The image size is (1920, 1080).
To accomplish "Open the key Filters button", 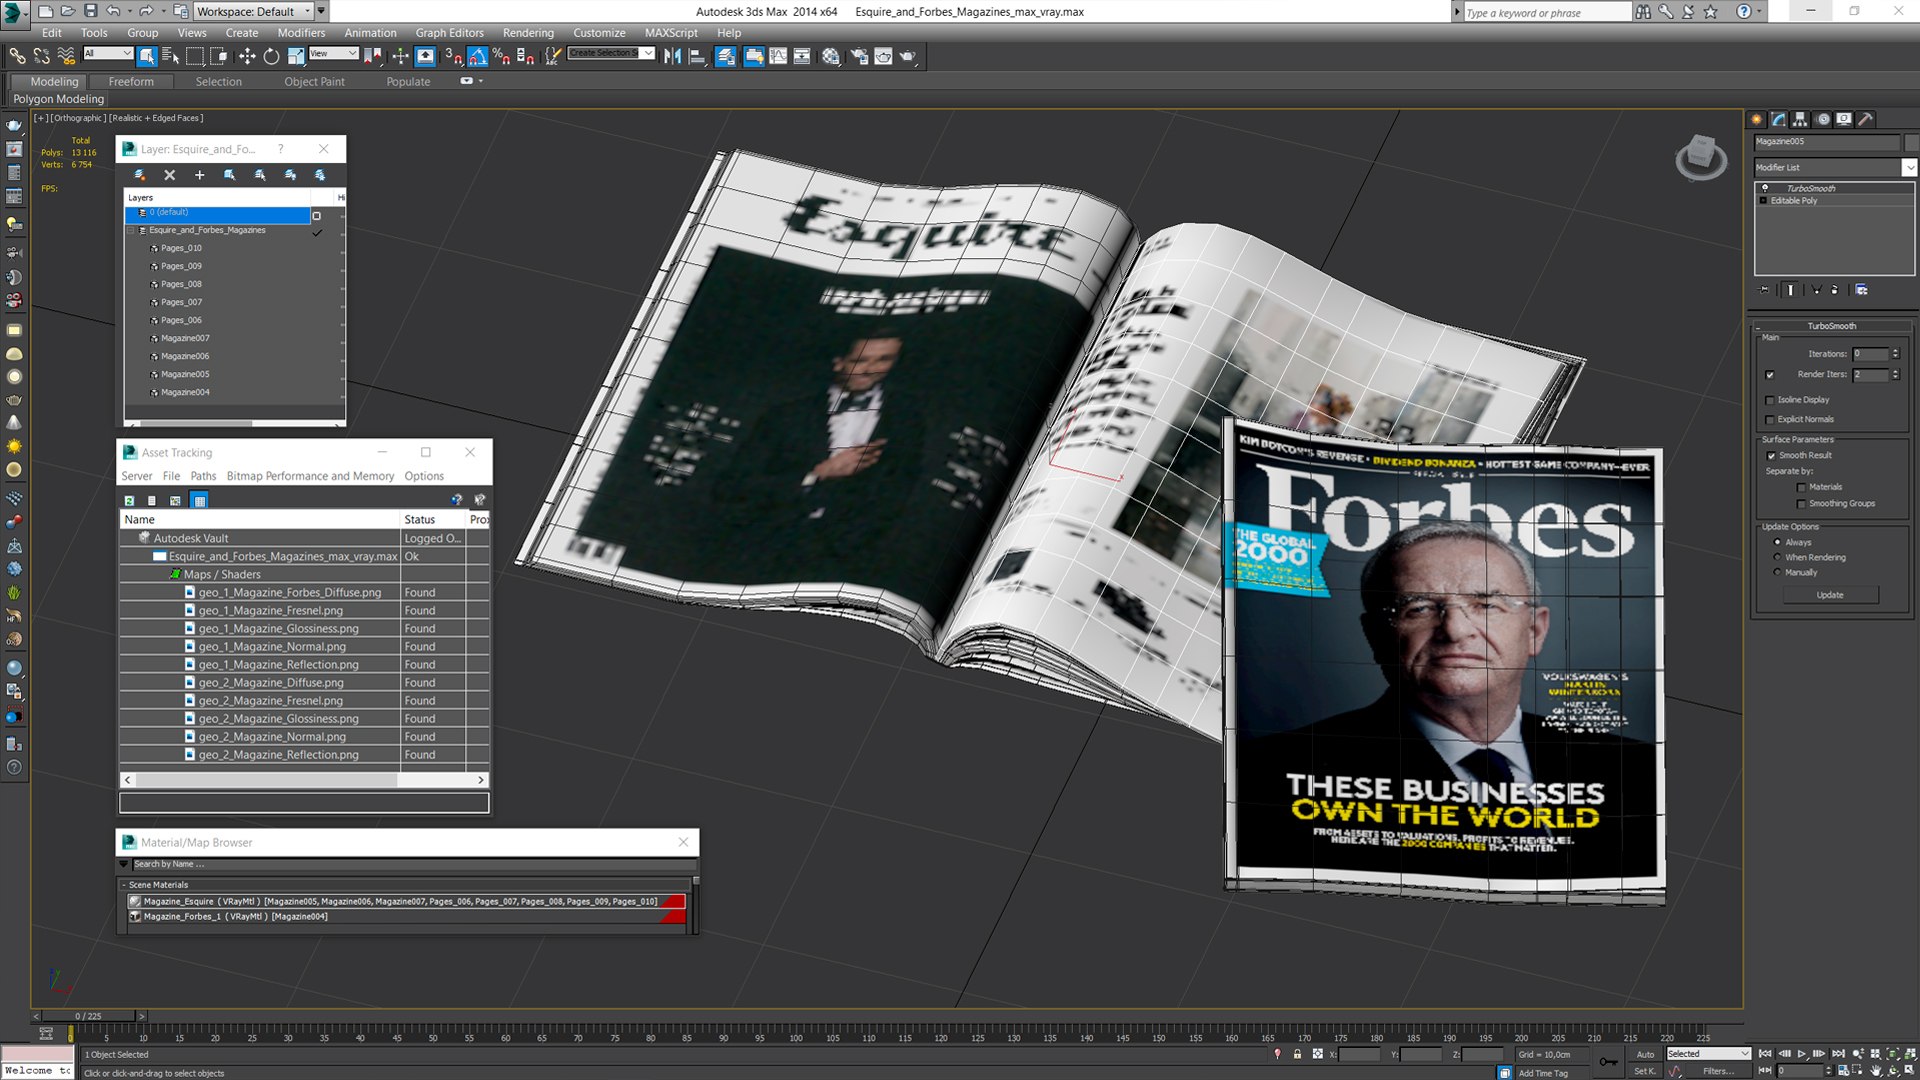I will pyautogui.click(x=1718, y=1071).
